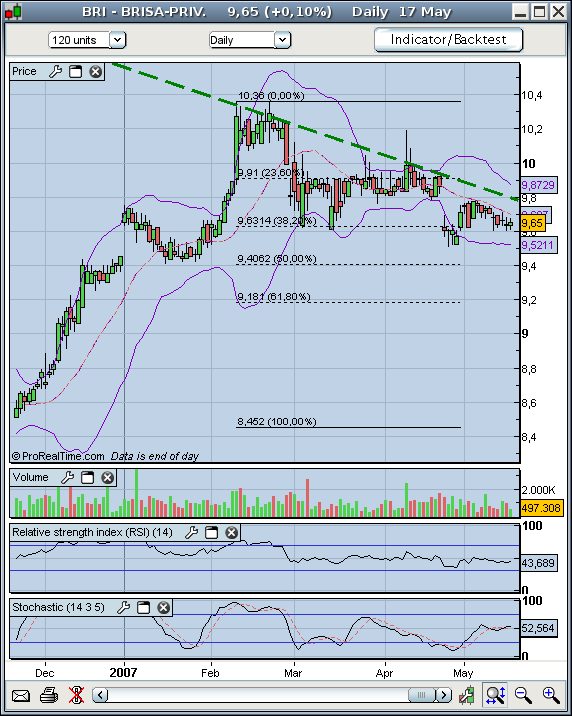Click Relative strength index (RSI) (14) label
Image resolution: width=572 pixels, height=716 pixels.
[92, 532]
